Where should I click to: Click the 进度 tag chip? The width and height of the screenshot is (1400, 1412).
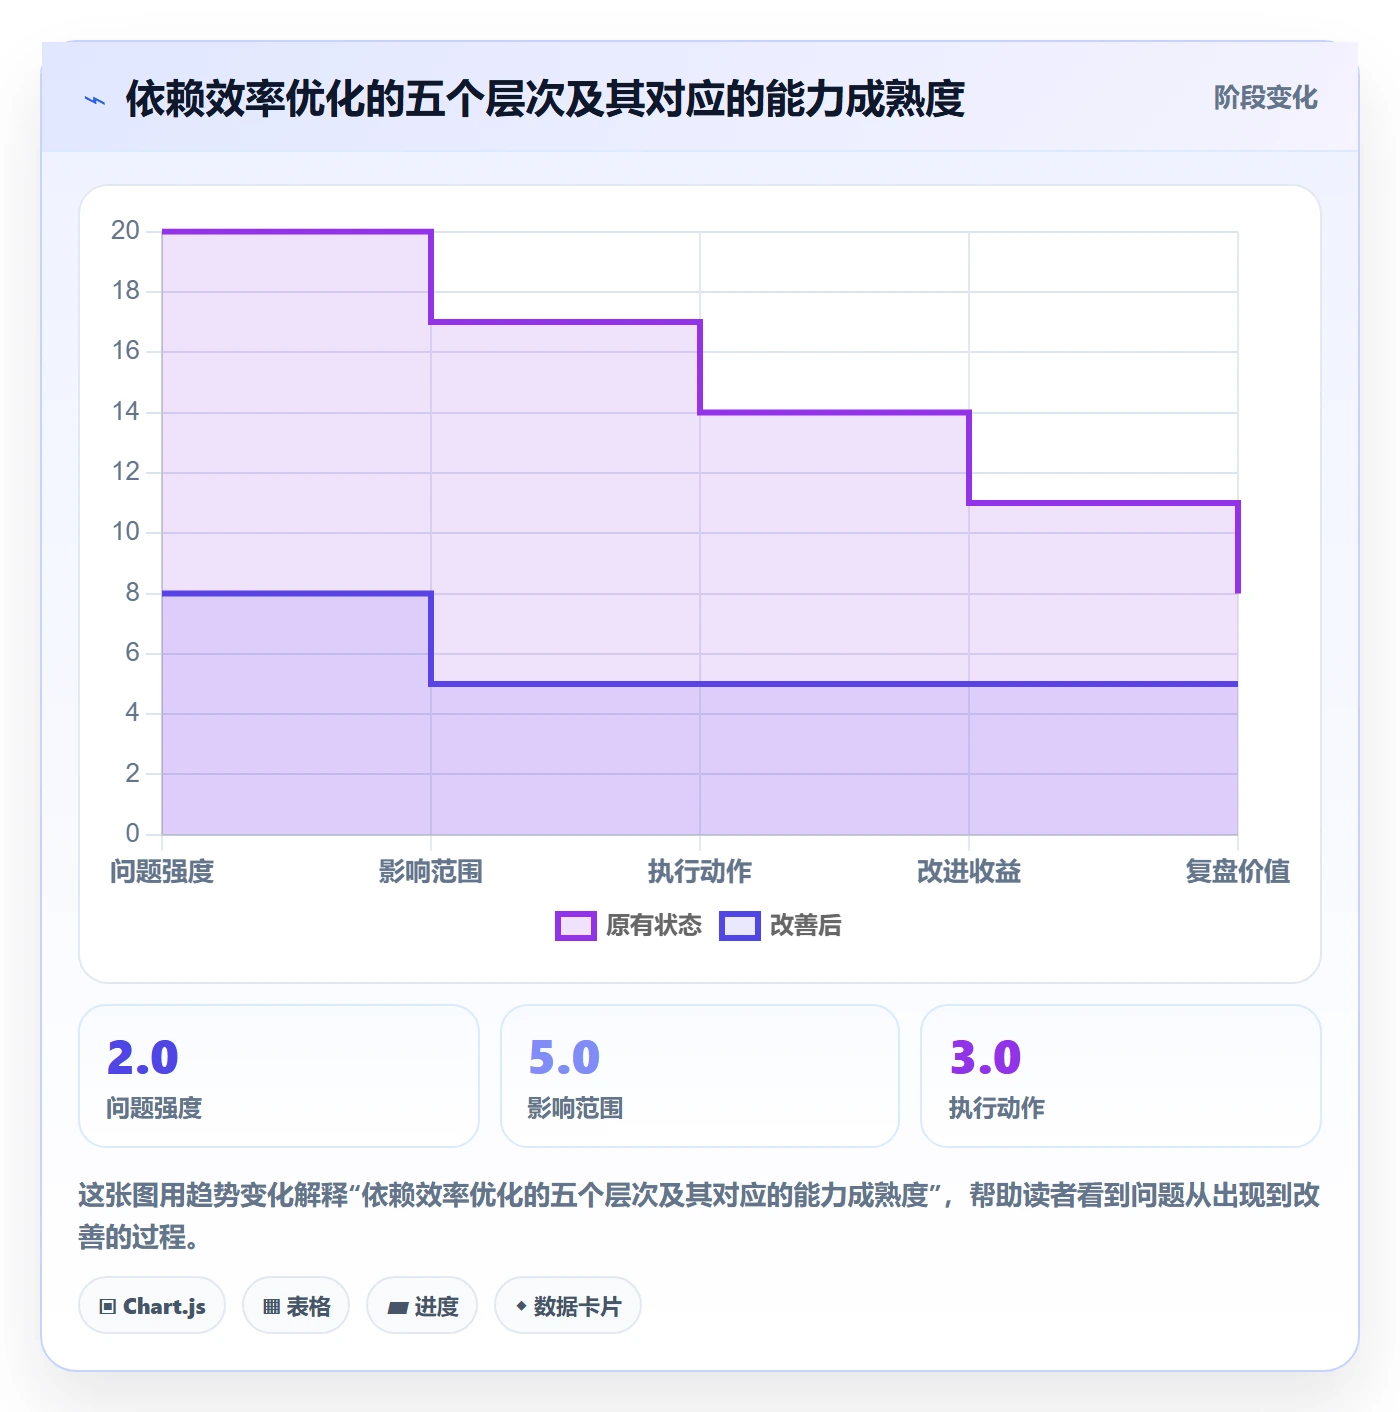422,1305
